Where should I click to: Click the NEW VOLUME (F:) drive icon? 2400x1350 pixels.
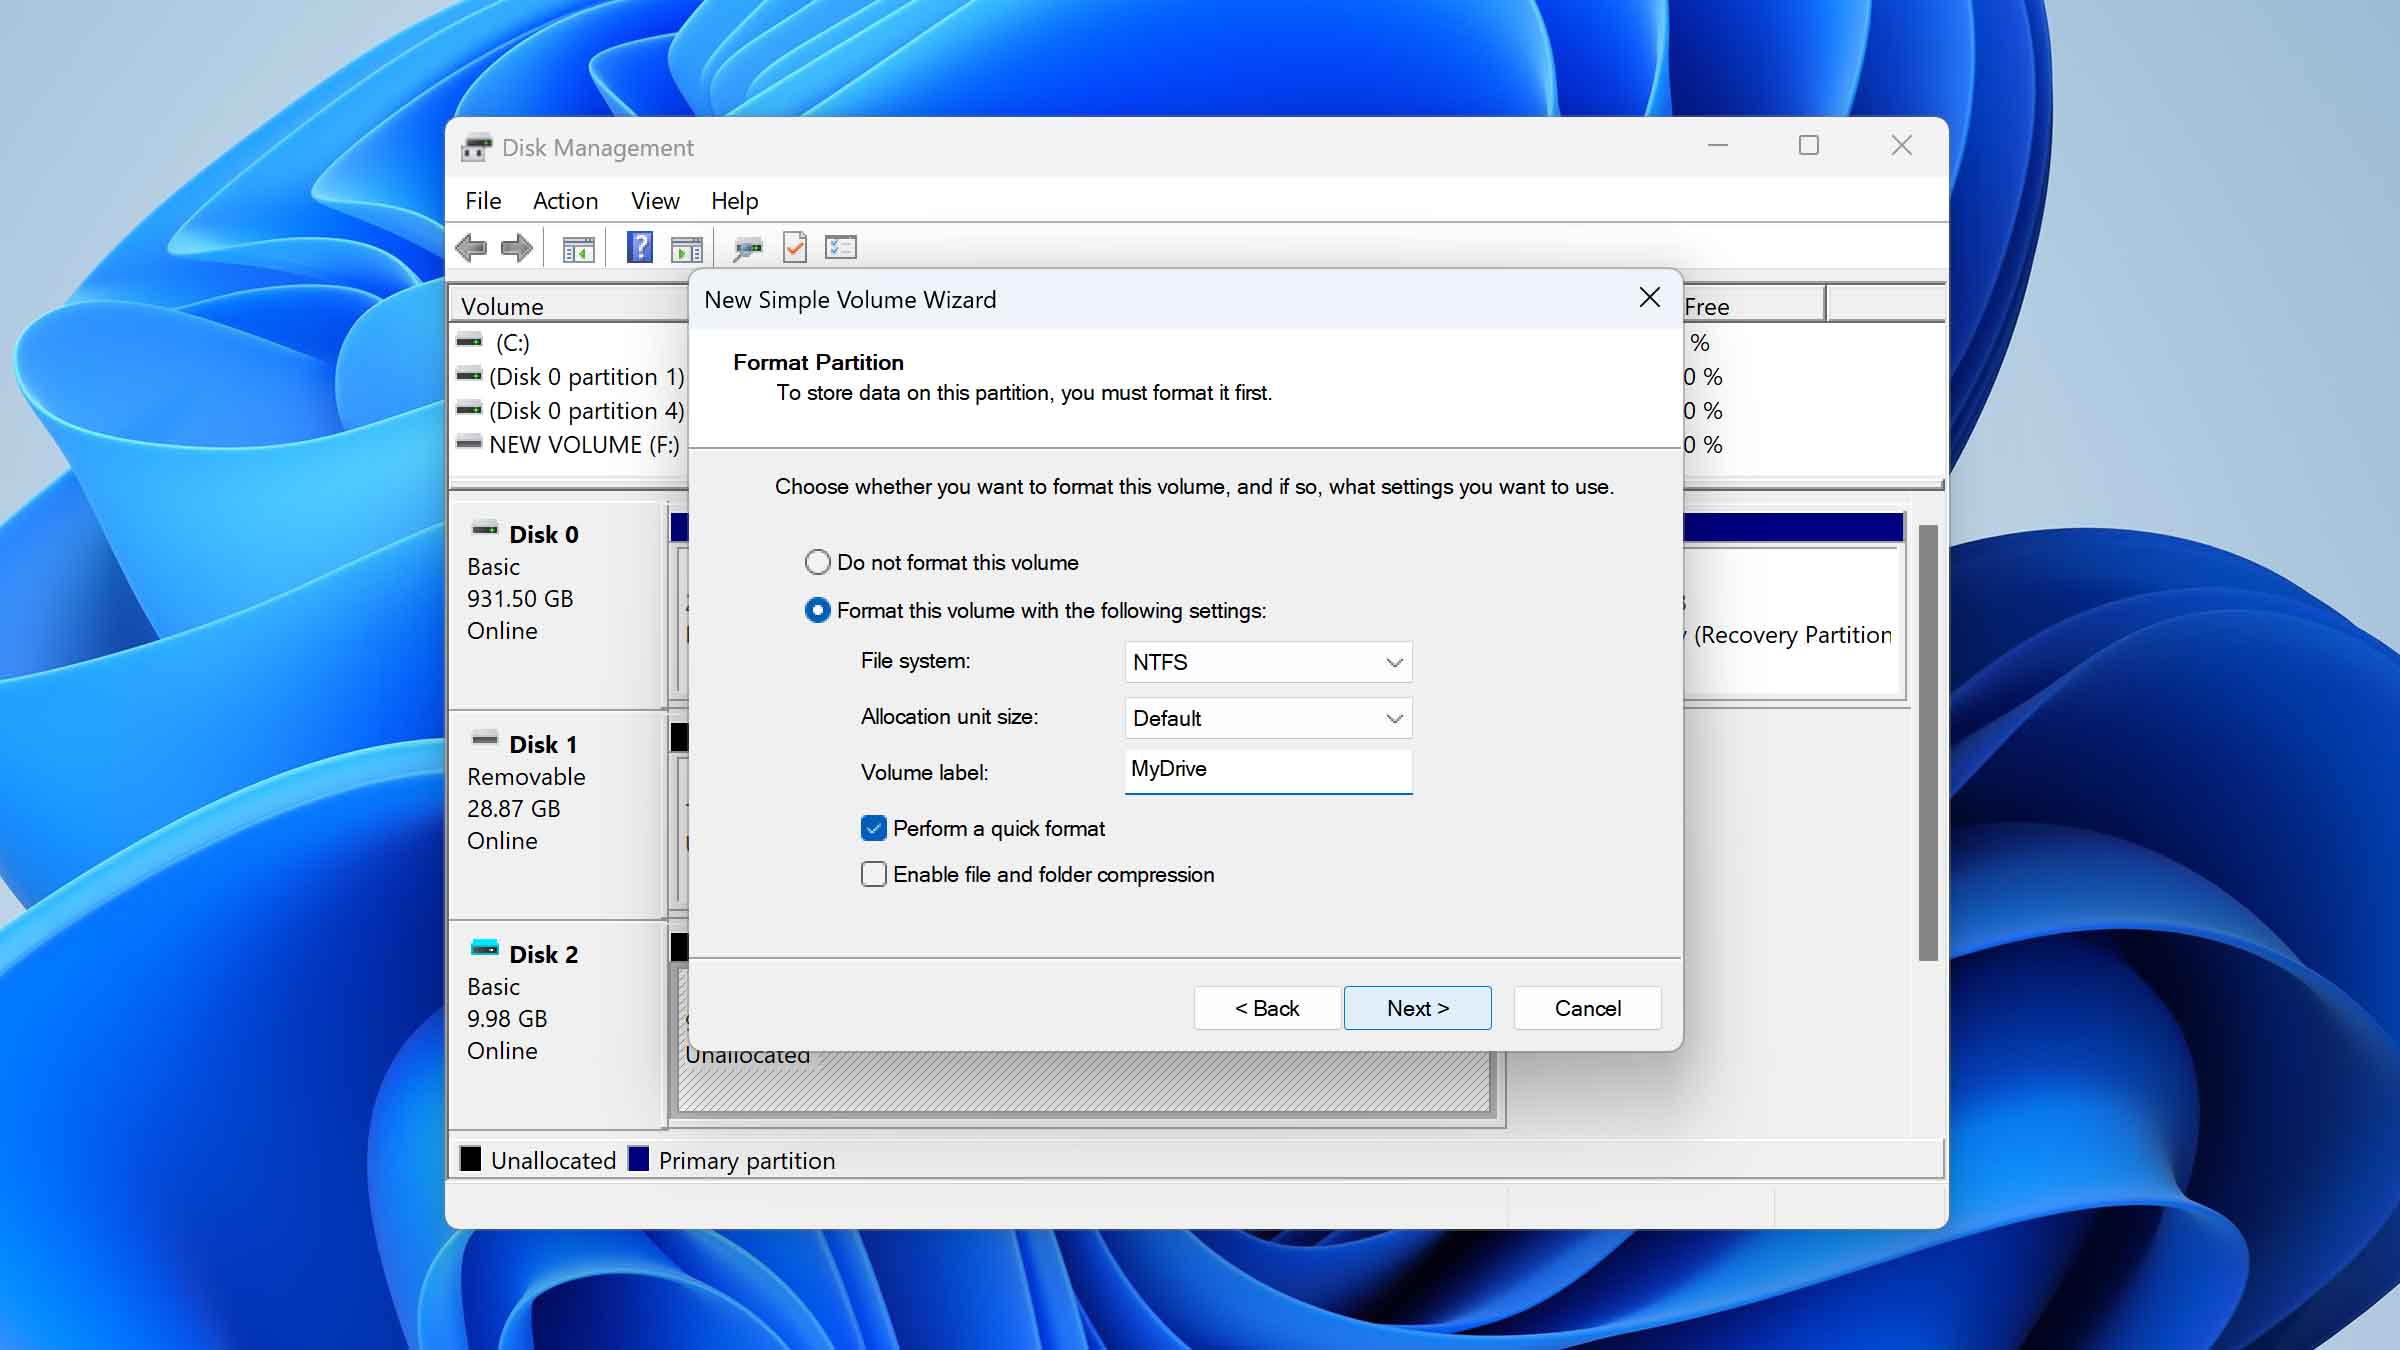469,442
